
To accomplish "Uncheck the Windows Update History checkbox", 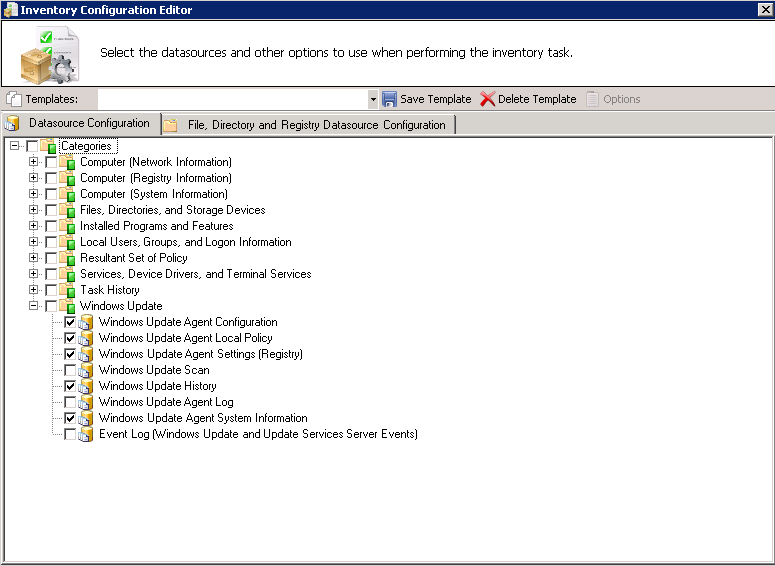I will tap(70, 386).
